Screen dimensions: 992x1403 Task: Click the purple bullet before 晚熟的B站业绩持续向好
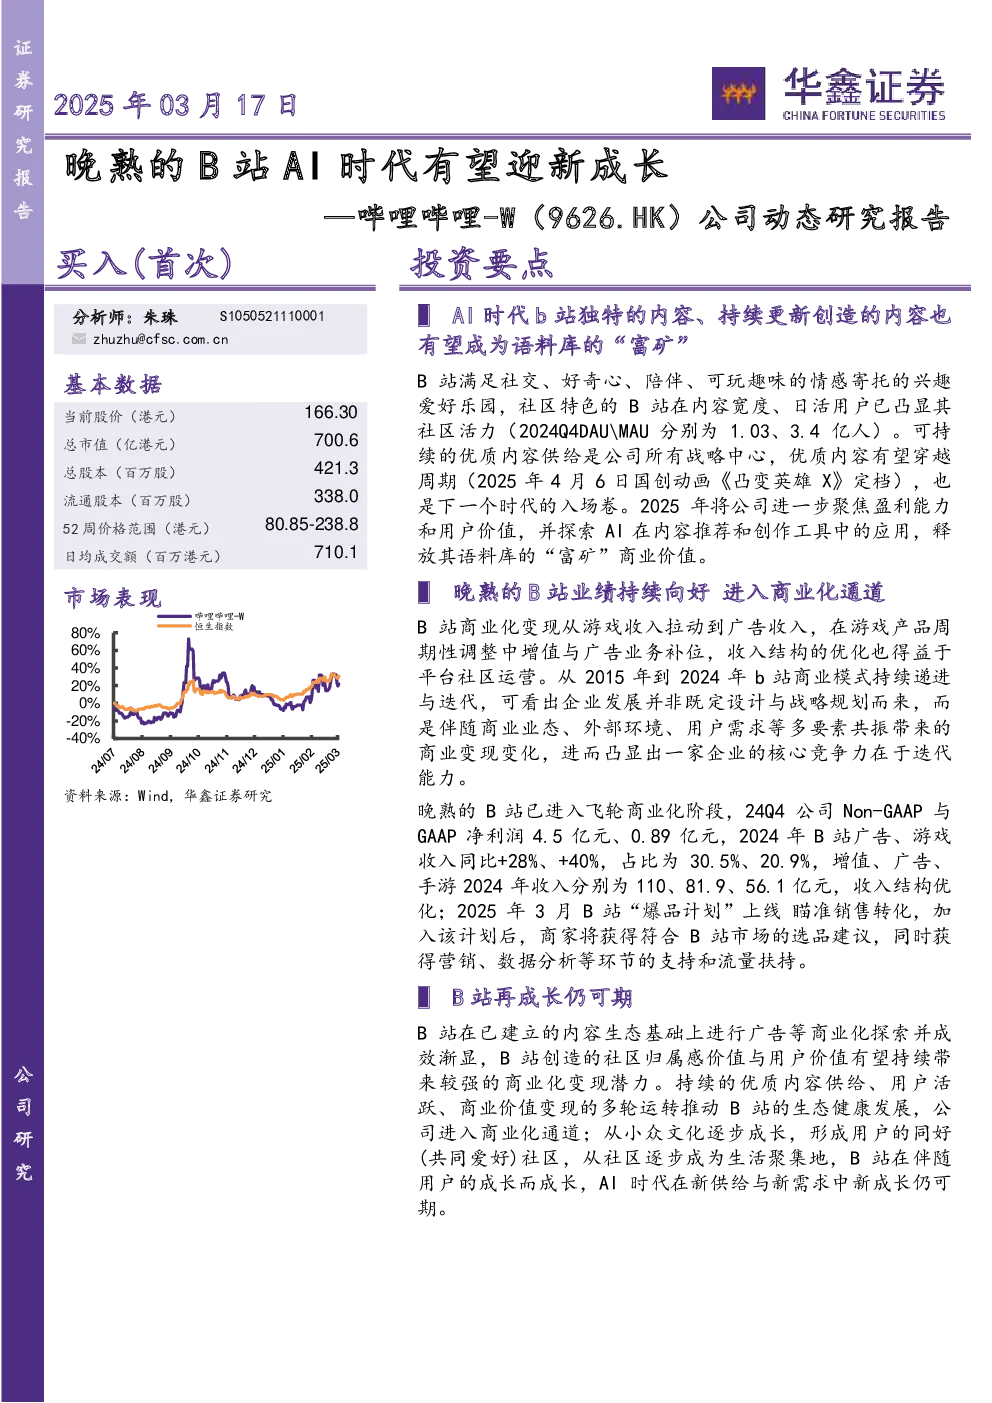424,592
